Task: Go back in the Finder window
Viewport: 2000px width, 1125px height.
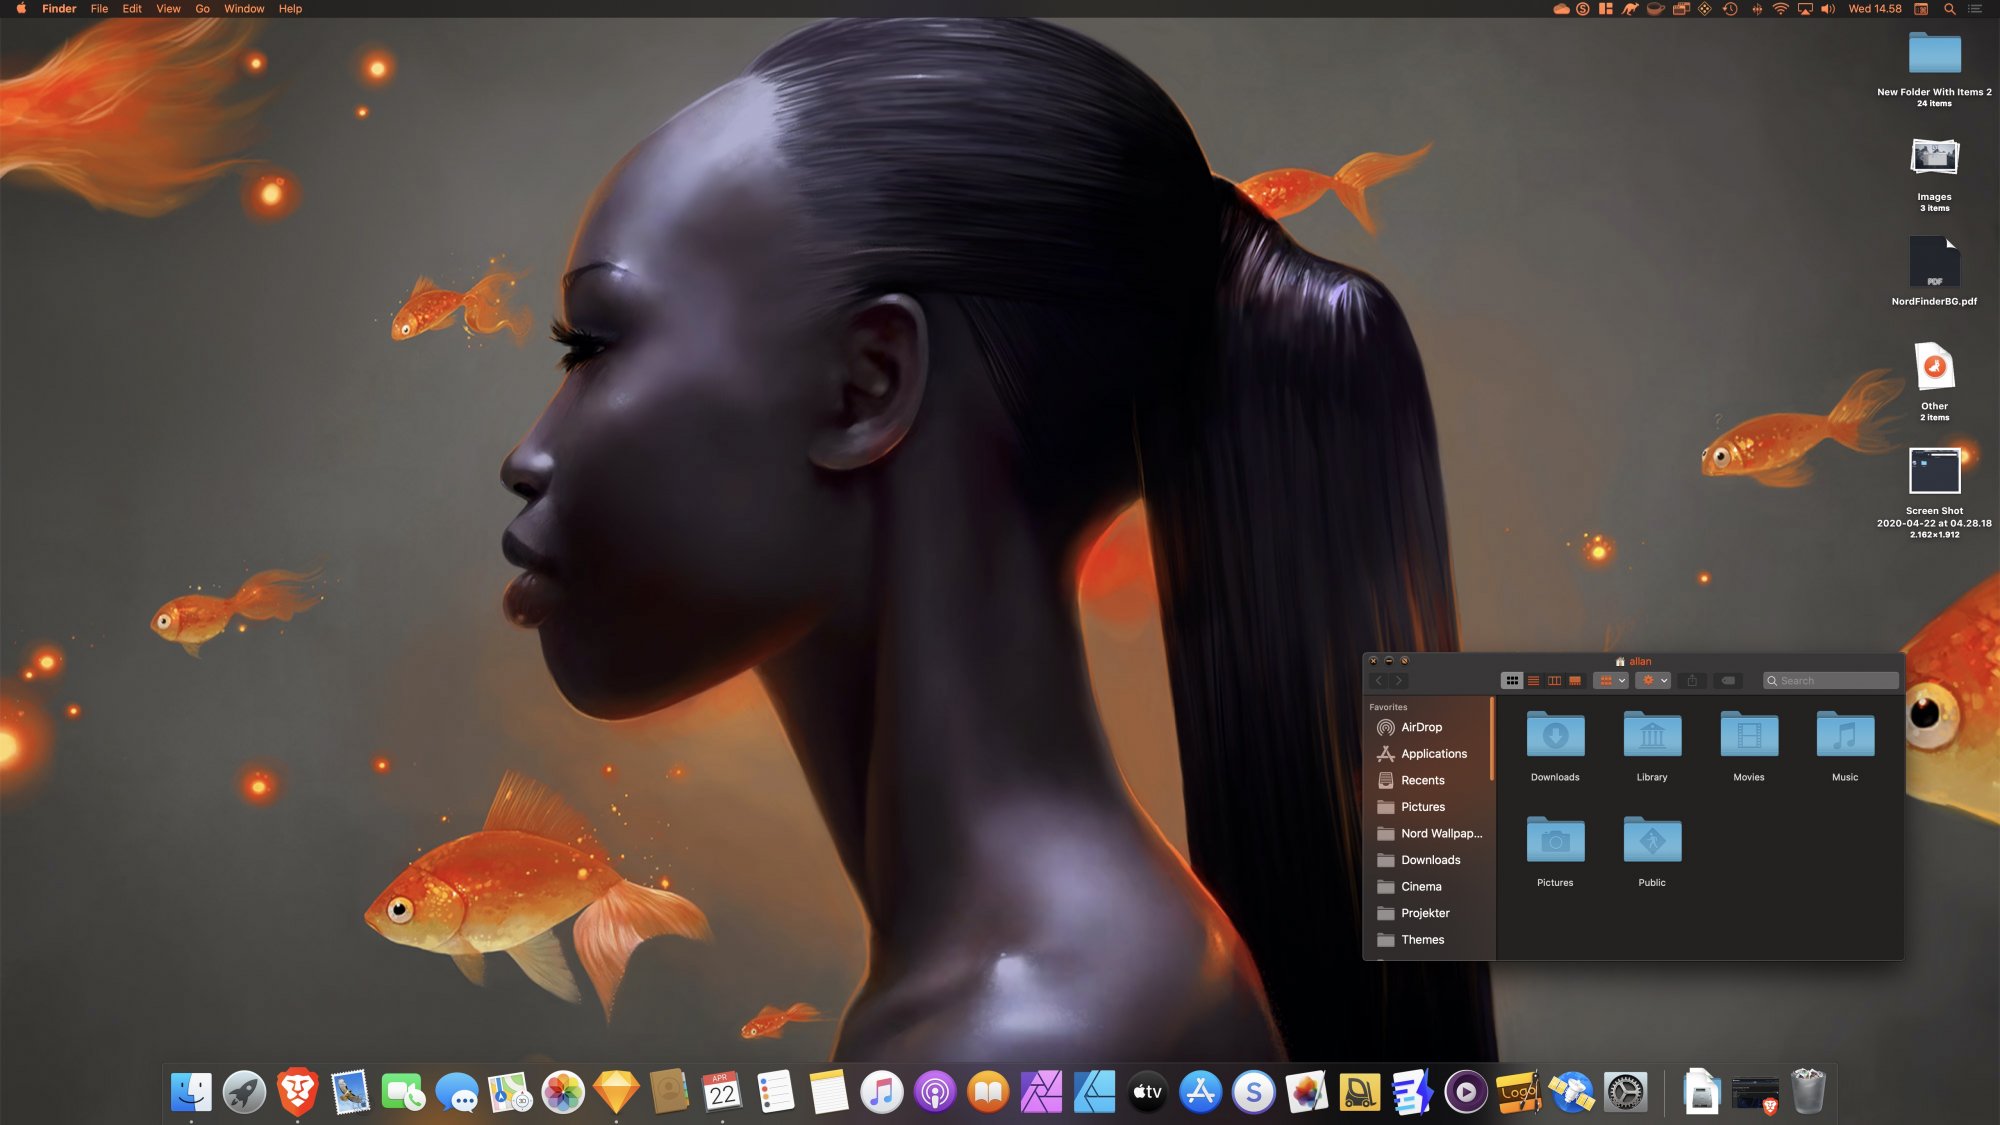Action: coord(1379,681)
